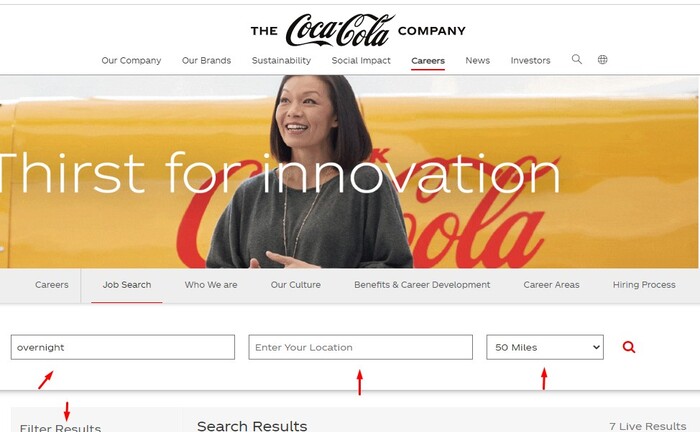Click the red job search magnifier icon

(x=629, y=347)
